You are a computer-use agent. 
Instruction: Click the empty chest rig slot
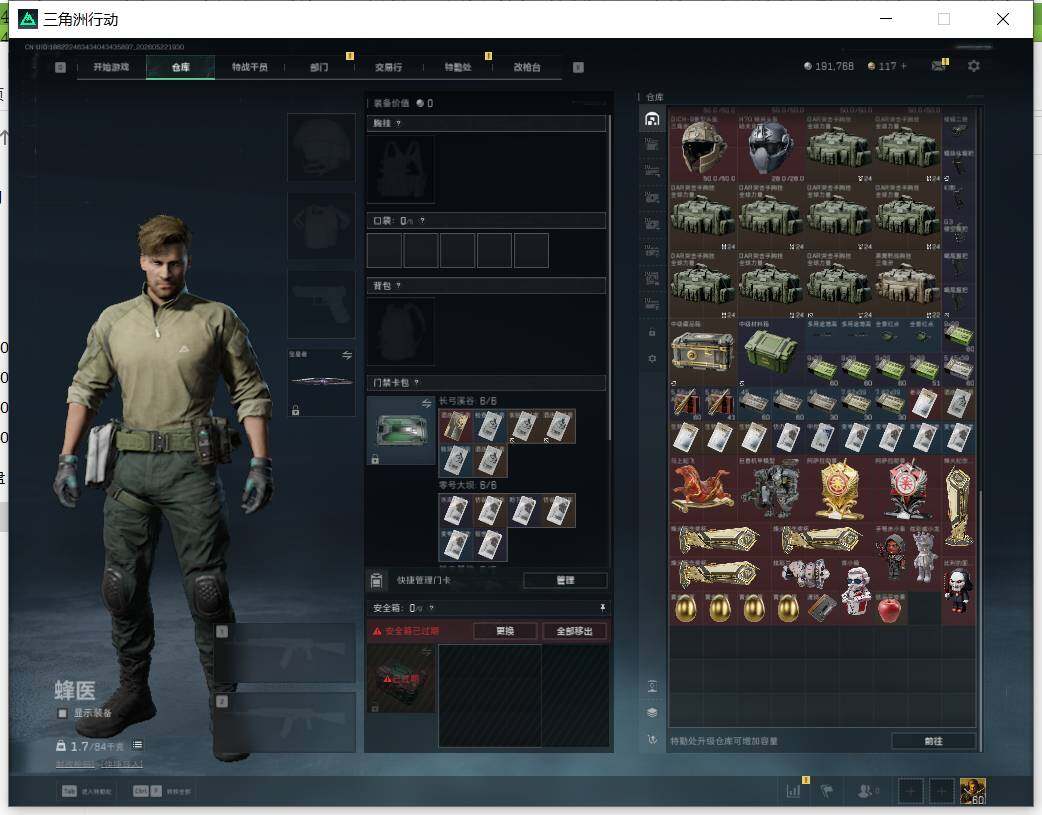(x=401, y=169)
